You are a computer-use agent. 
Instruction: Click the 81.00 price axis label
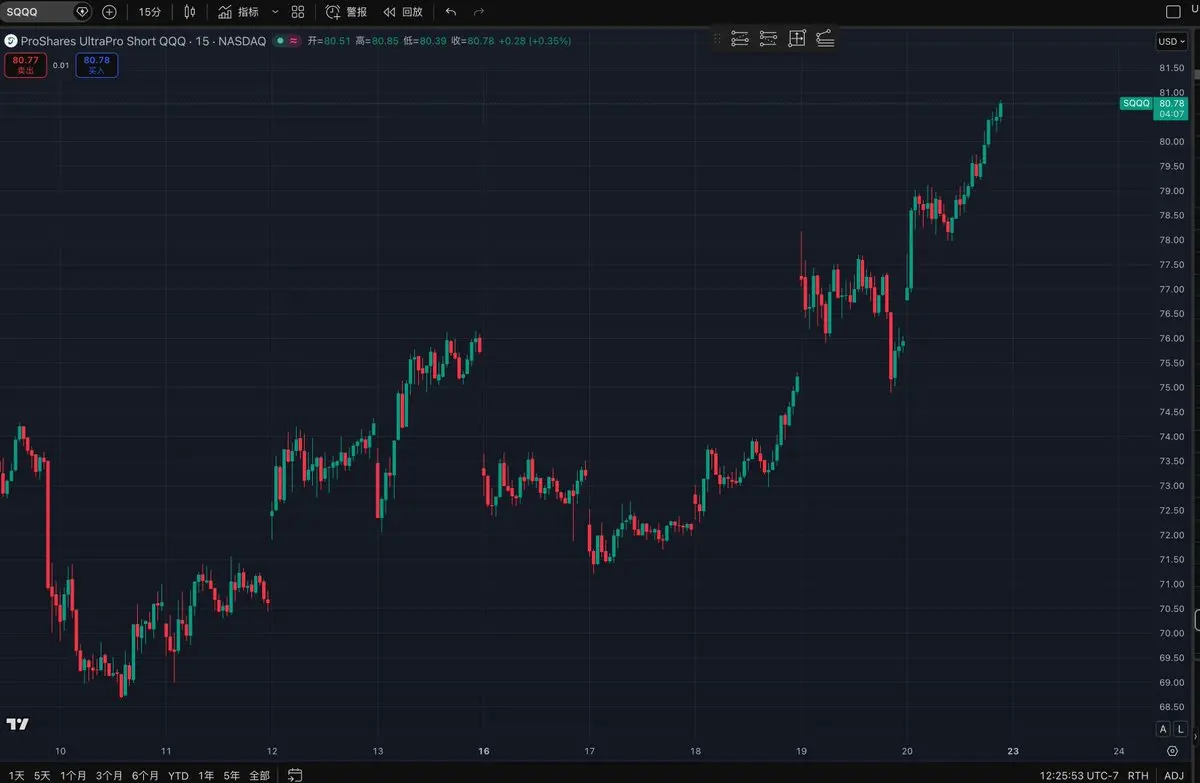point(1172,92)
